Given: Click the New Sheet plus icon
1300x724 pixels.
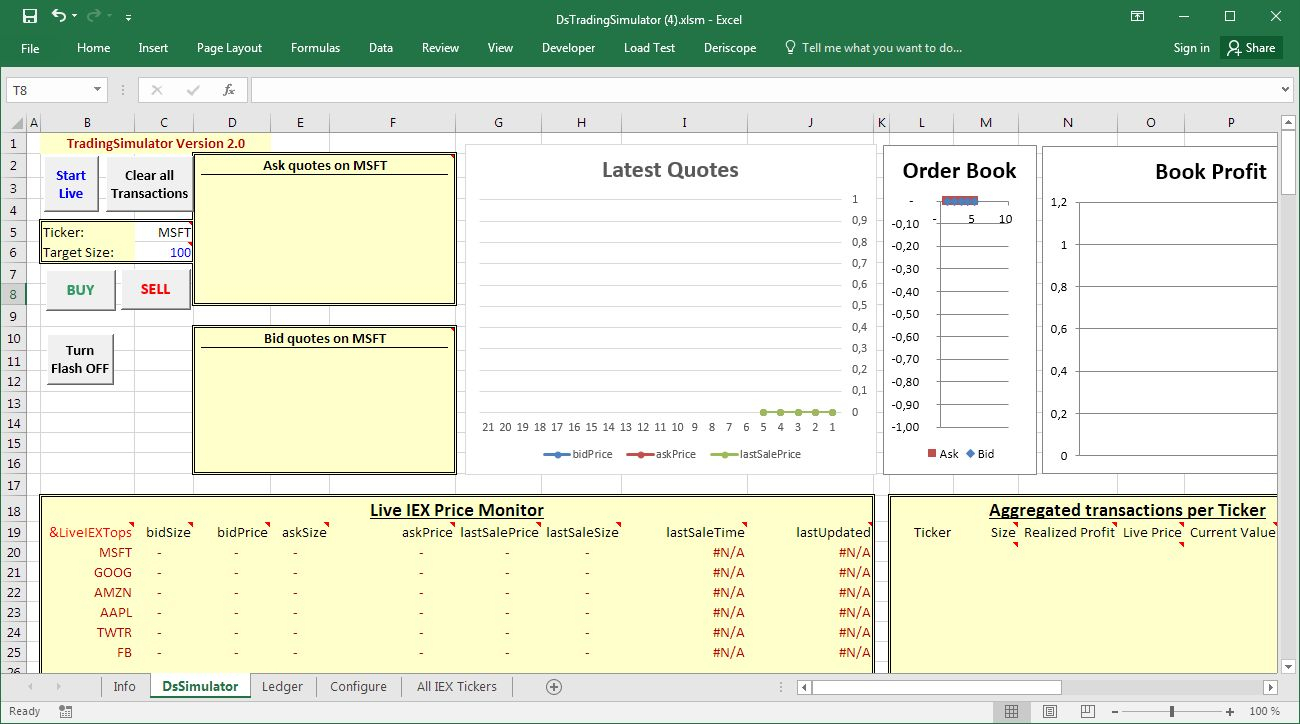Looking at the screenshot, I should [554, 687].
